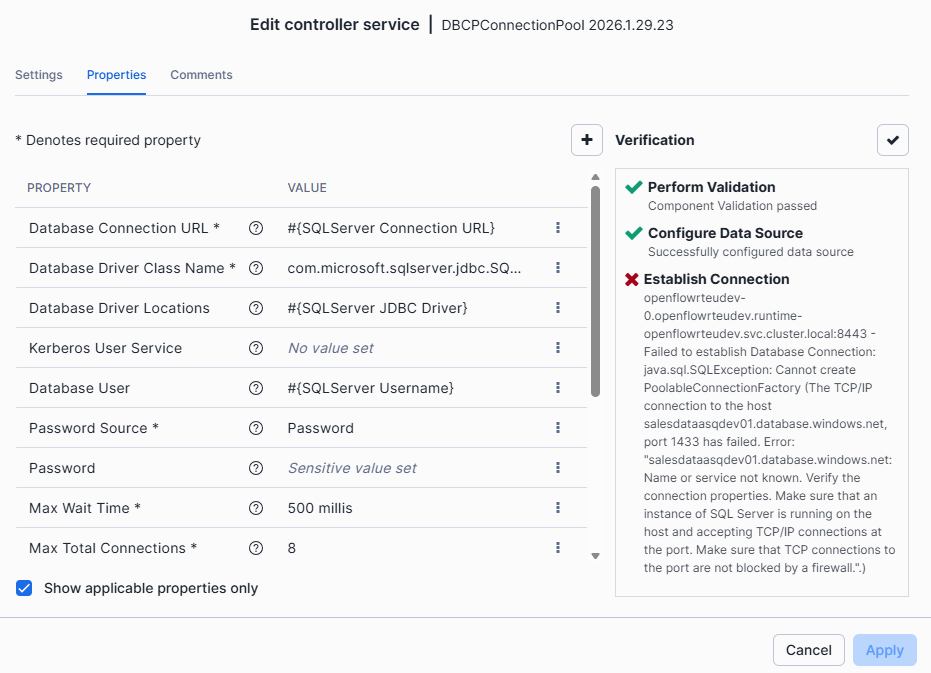Edit the Max Wait Time value 500 millis
The height and width of the screenshot is (673, 931).
(320, 508)
